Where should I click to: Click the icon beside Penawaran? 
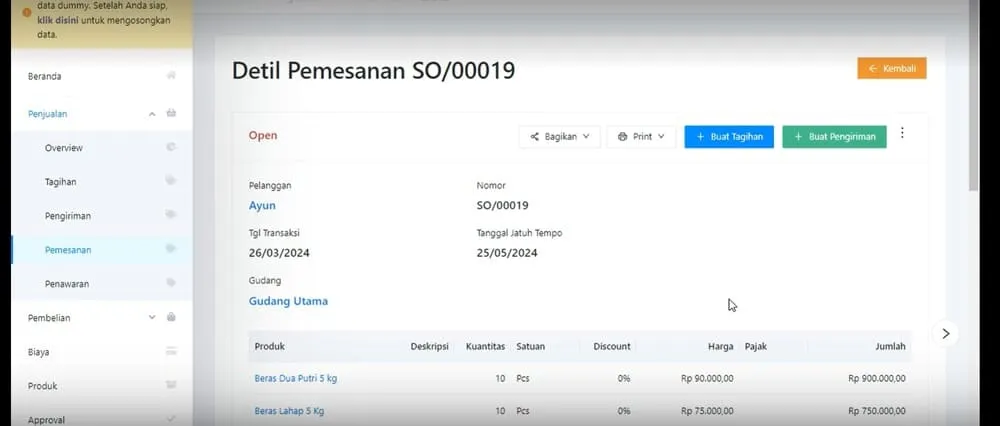(x=171, y=282)
